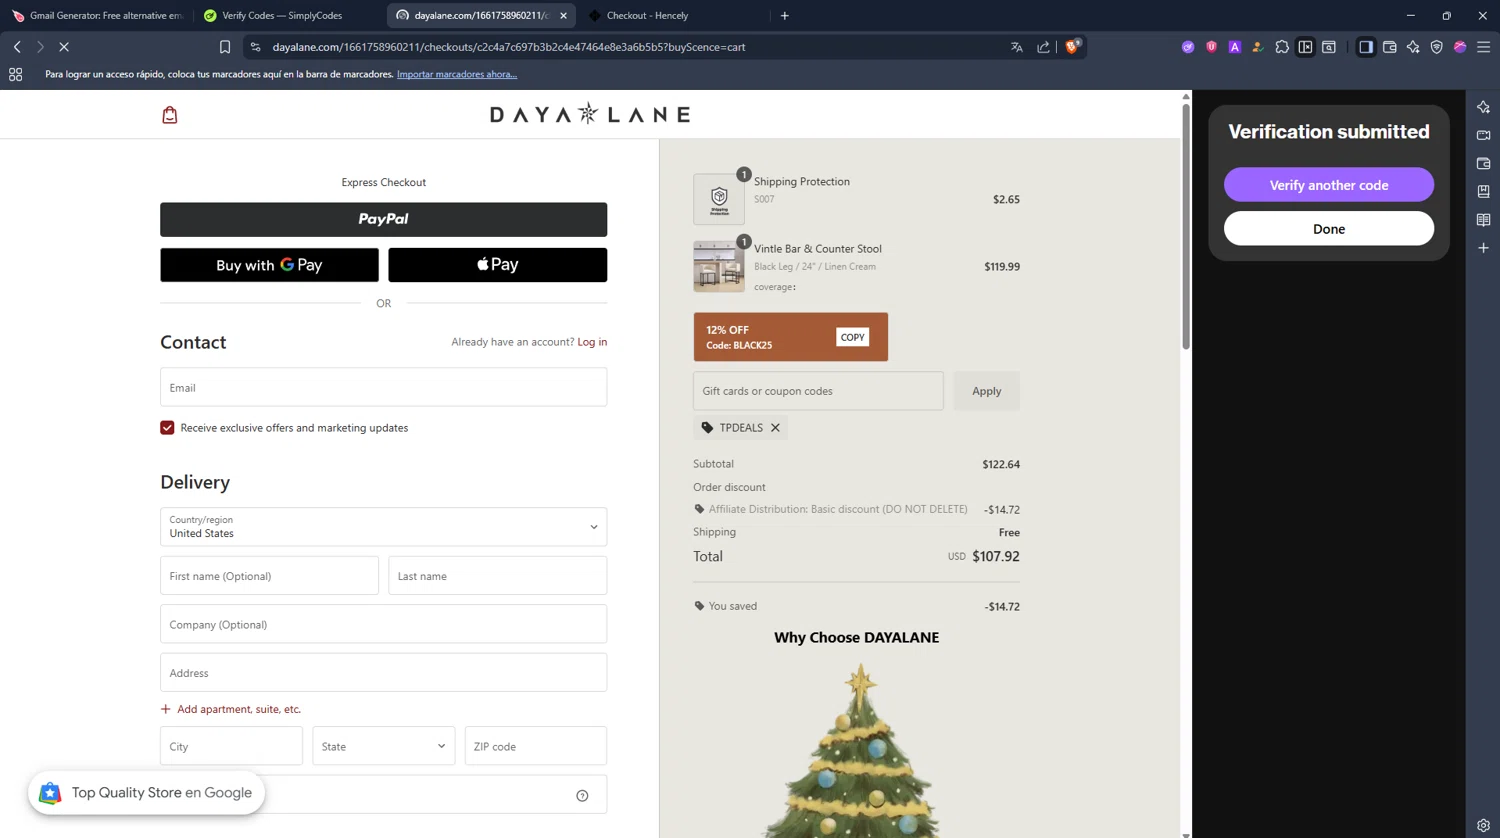
Task: Focus the Address field
Action: pyautogui.click(x=383, y=673)
